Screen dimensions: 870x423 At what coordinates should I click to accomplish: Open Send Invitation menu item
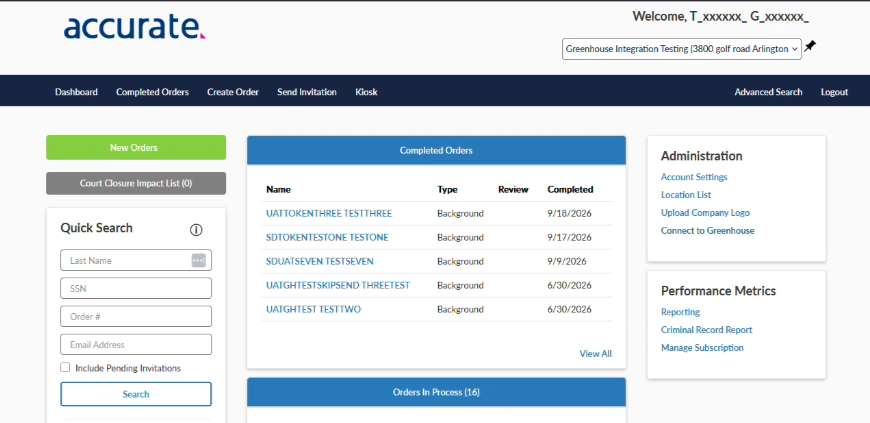307,92
